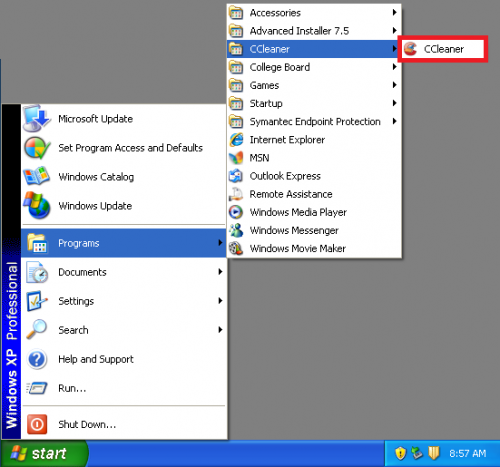The height and width of the screenshot is (467, 500).
Task: Open the Games program group
Action: tap(314, 85)
